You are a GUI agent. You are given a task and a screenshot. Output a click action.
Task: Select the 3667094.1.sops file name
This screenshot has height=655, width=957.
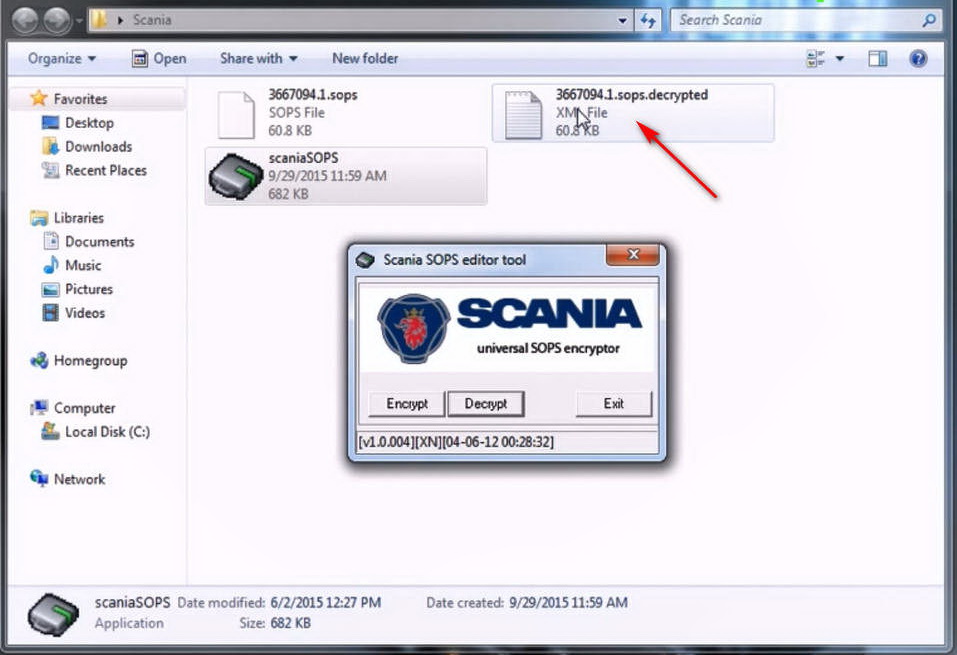pyautogui.click(x=313, y=95)
